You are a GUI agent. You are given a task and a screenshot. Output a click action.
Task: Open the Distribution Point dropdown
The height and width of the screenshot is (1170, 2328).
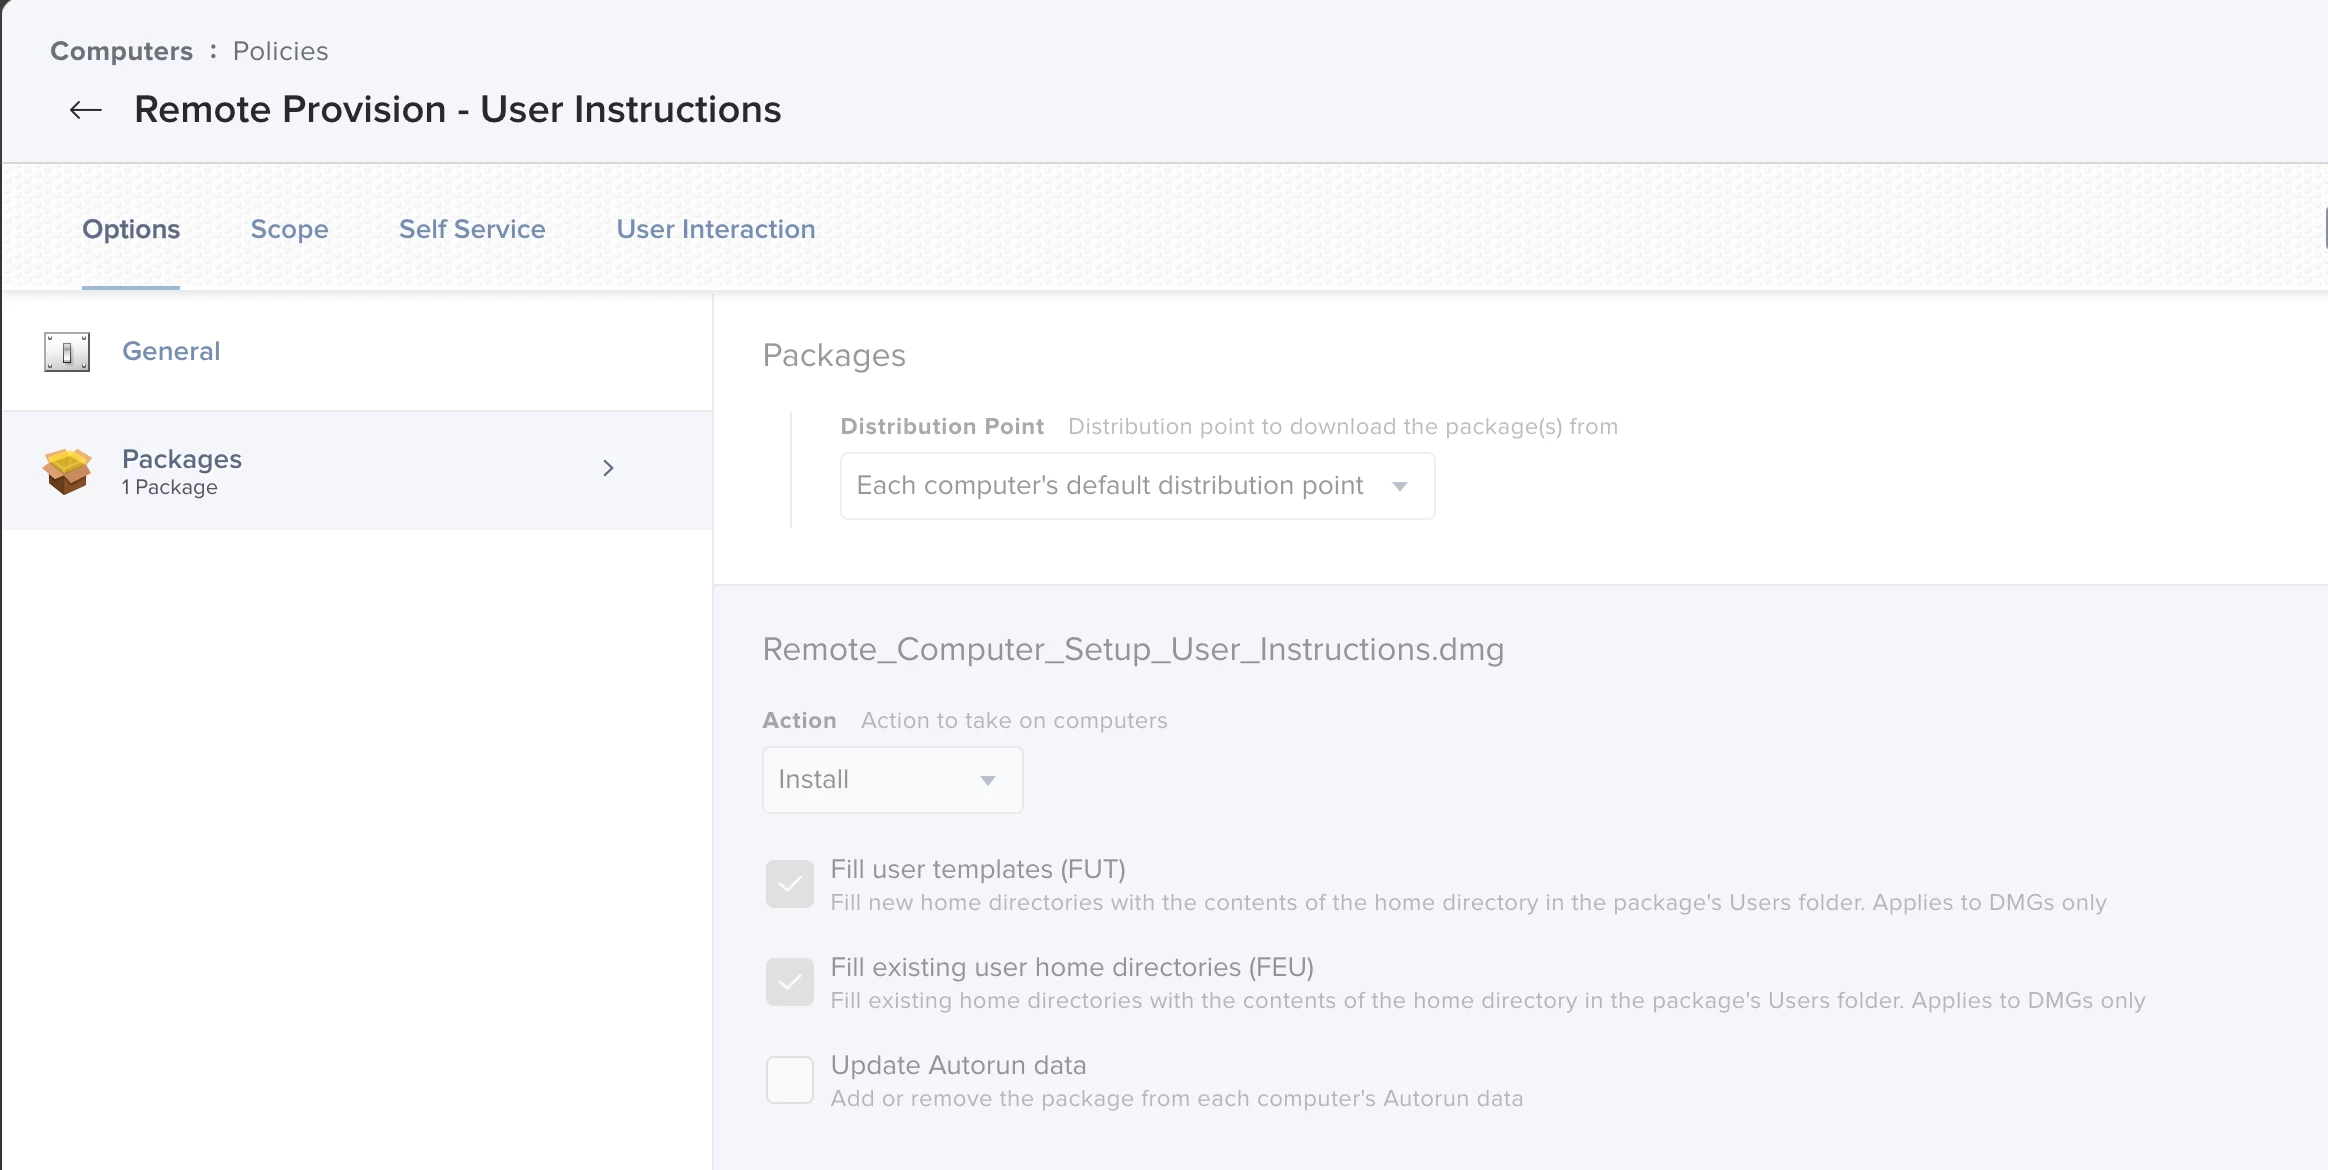[1110, 486]
